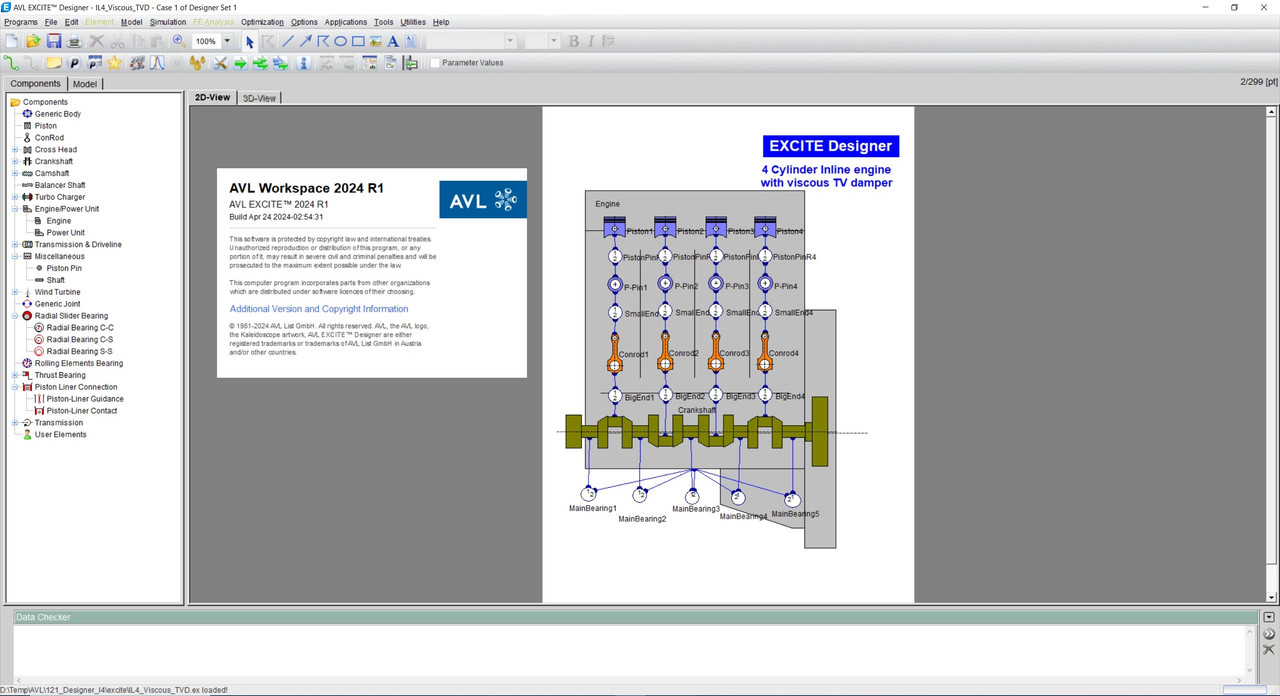Select the pointer arrow tool
This screenshot has width=1280, height=696.
(250, 41)
